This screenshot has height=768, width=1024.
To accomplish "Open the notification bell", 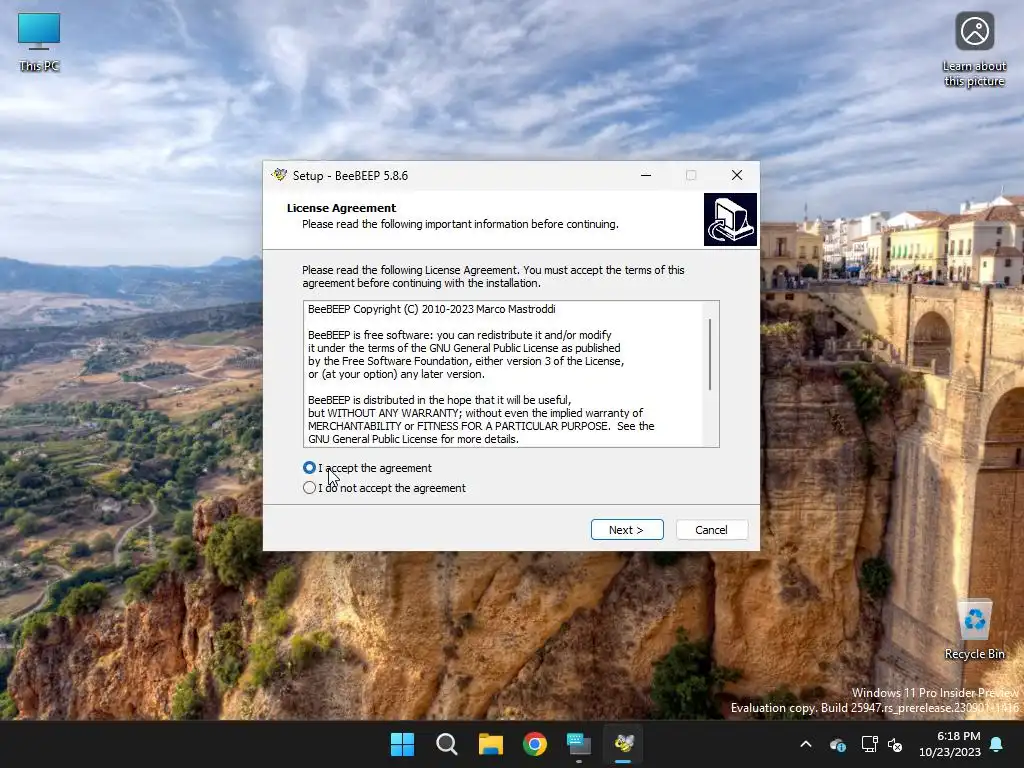I will click(997, 744).
